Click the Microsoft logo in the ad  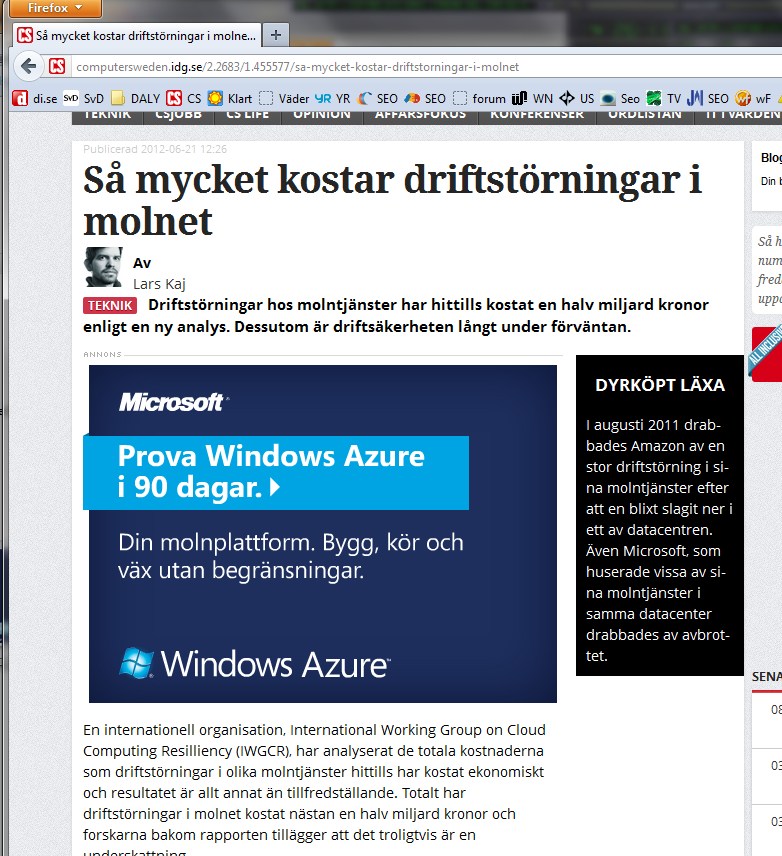click(174, 402)
